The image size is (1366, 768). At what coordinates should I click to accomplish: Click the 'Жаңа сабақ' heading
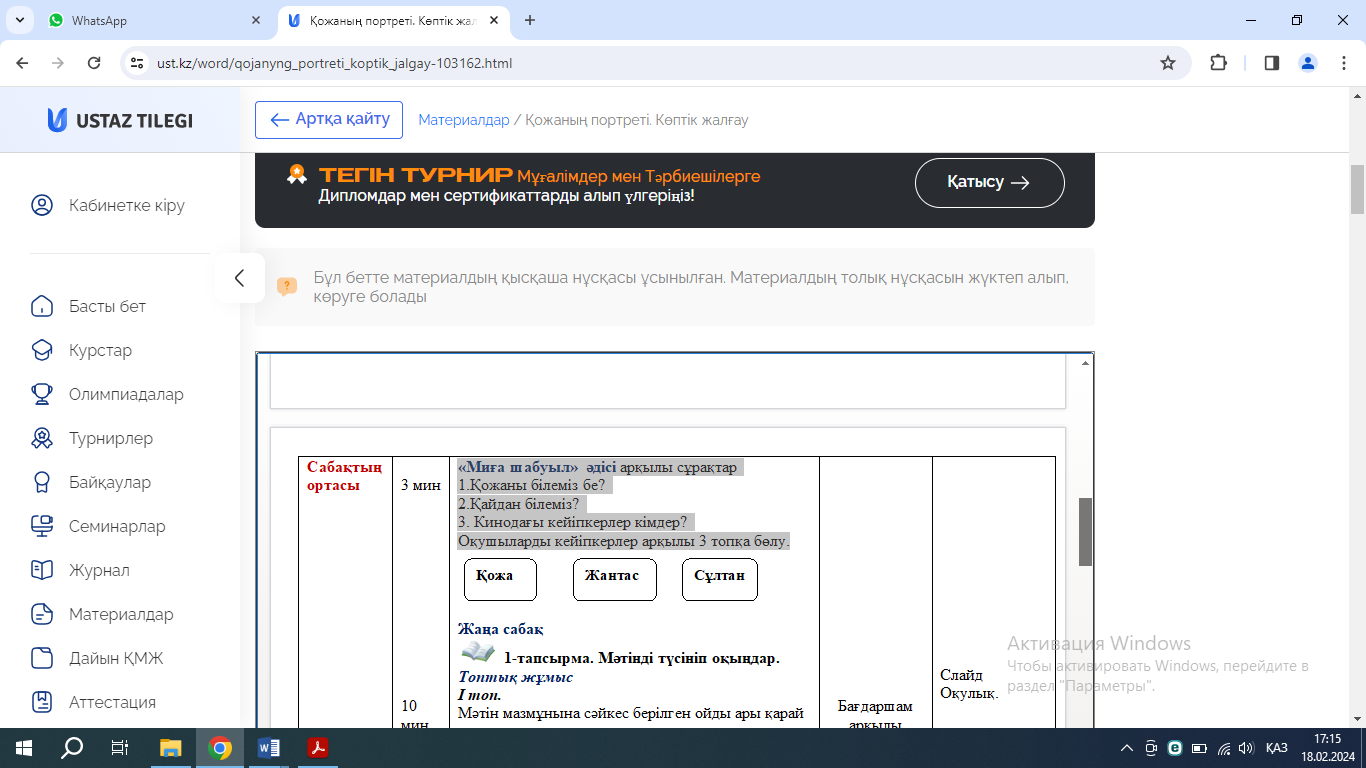[x=501, y=629]
